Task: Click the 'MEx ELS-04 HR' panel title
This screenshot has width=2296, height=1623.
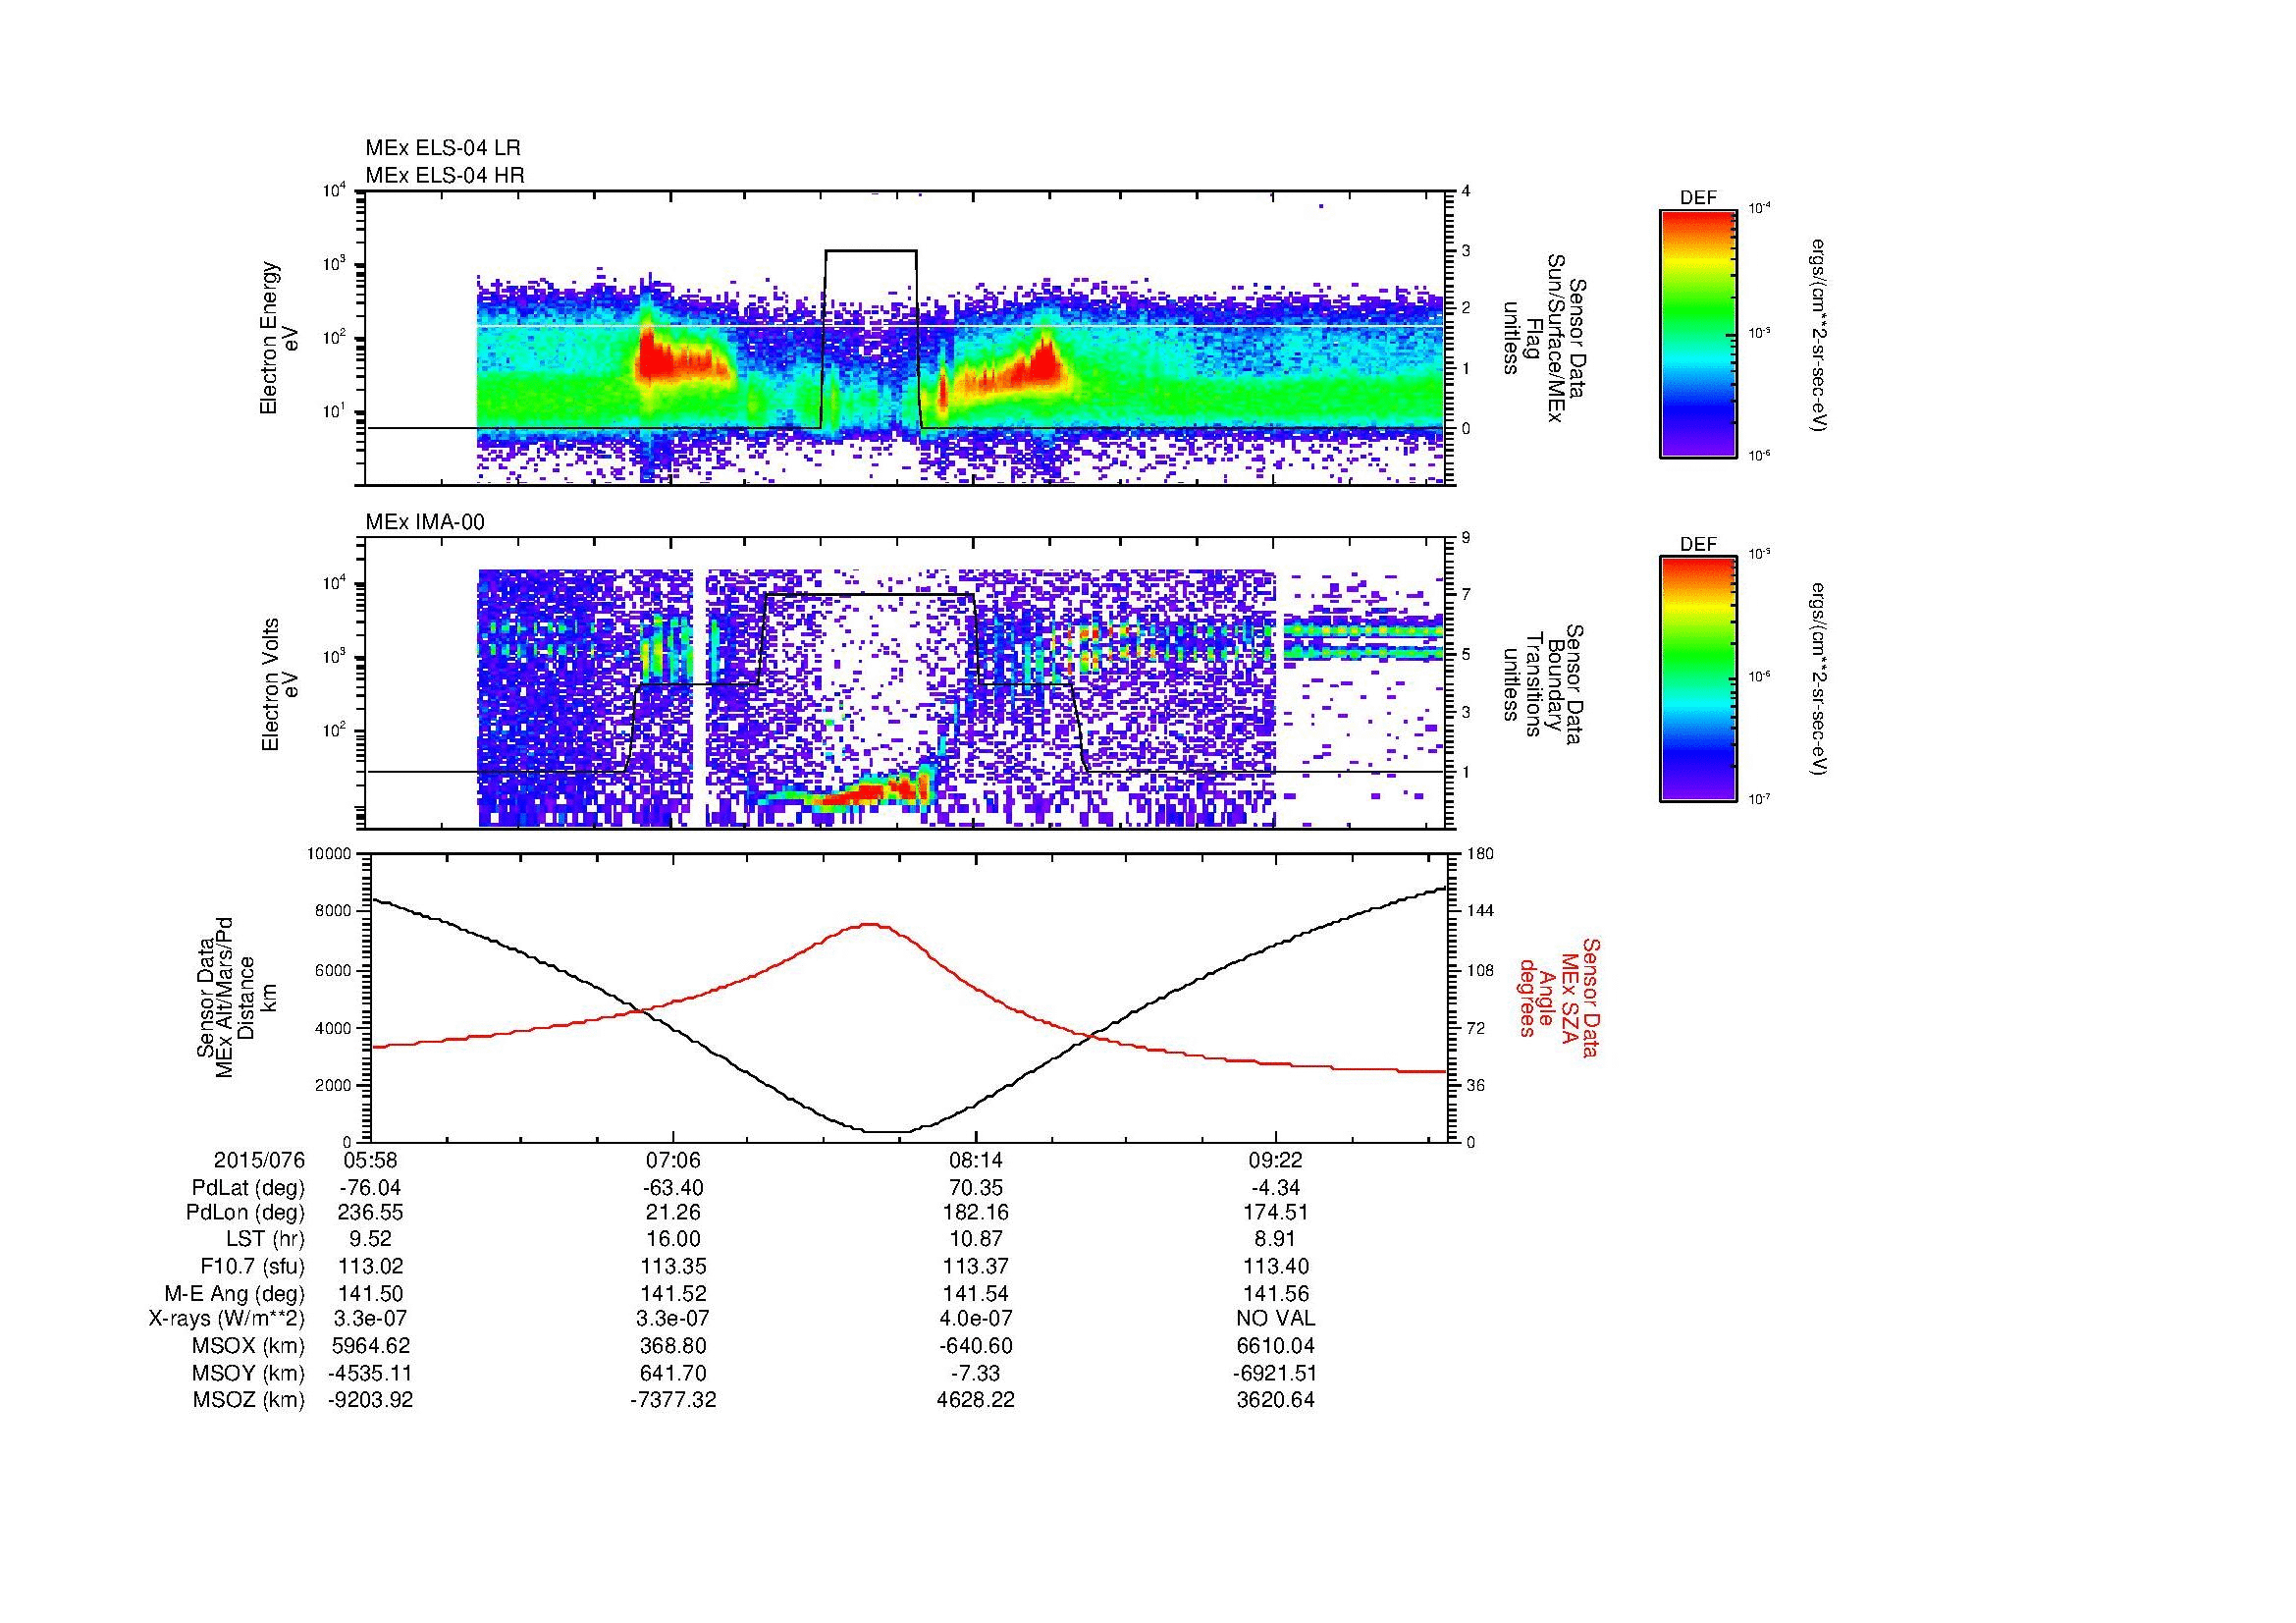Action: pos(445,175)
